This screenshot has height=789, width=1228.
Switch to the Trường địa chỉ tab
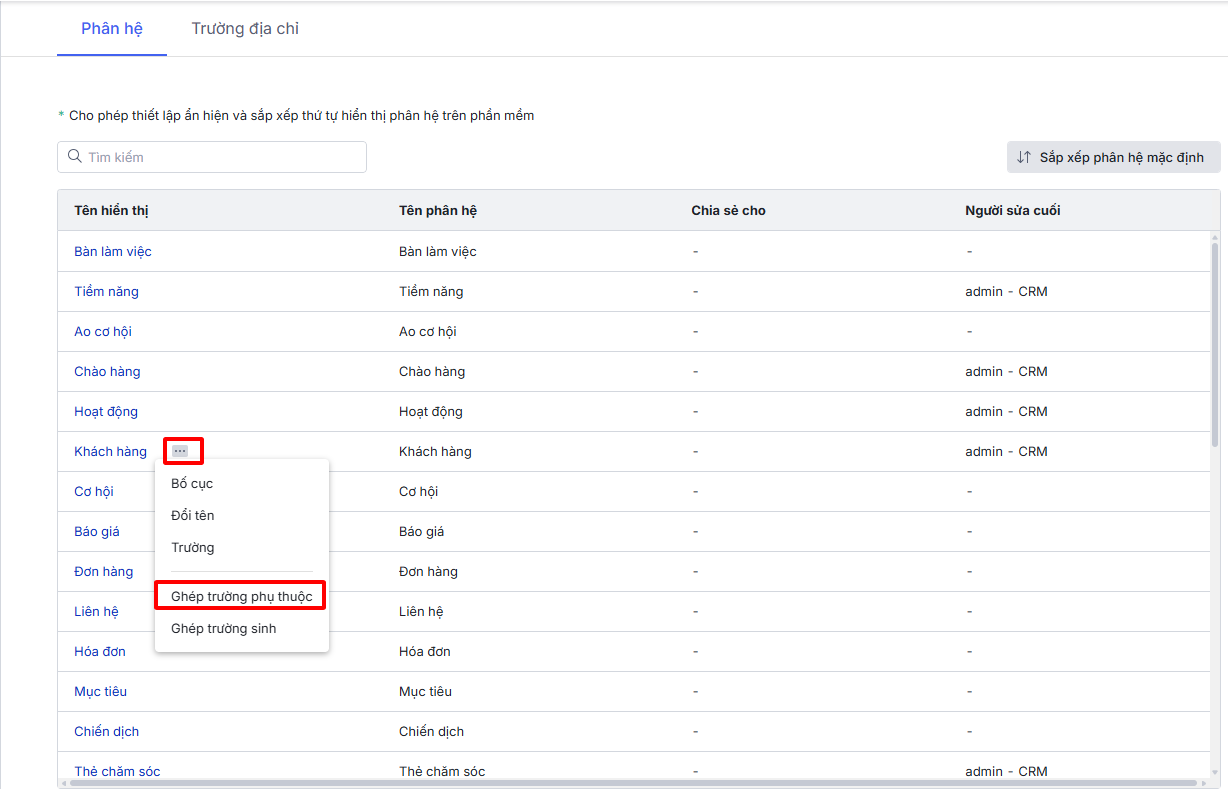coord(245,28)
